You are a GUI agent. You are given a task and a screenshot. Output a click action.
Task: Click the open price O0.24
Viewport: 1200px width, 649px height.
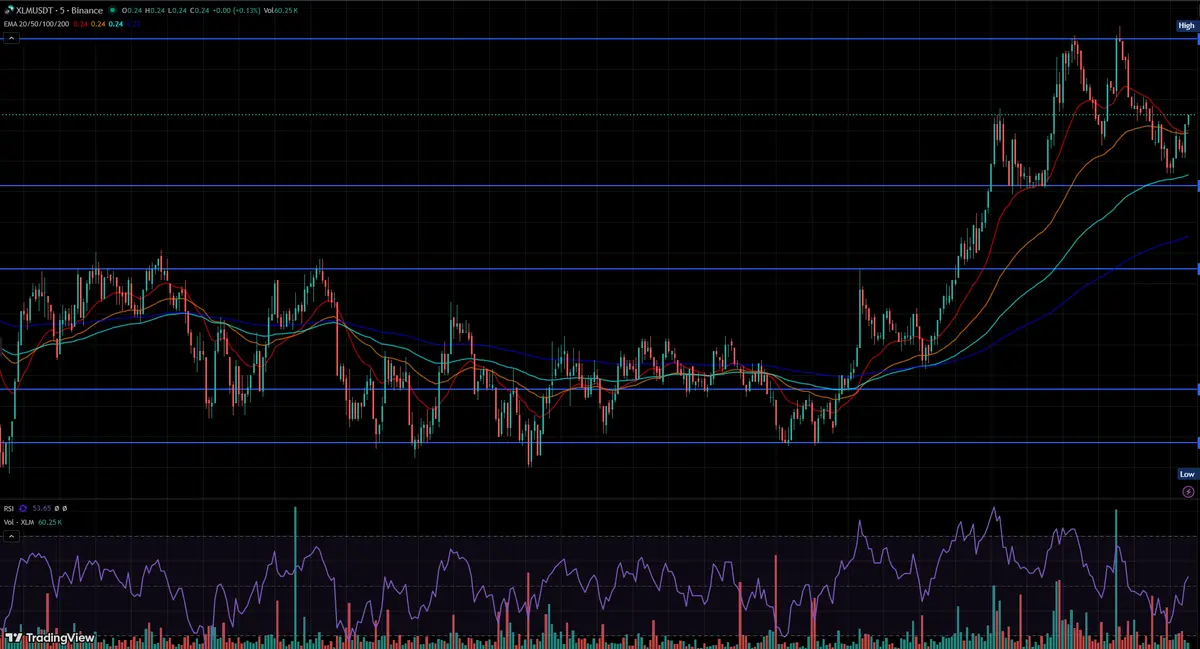pos(132,10)
